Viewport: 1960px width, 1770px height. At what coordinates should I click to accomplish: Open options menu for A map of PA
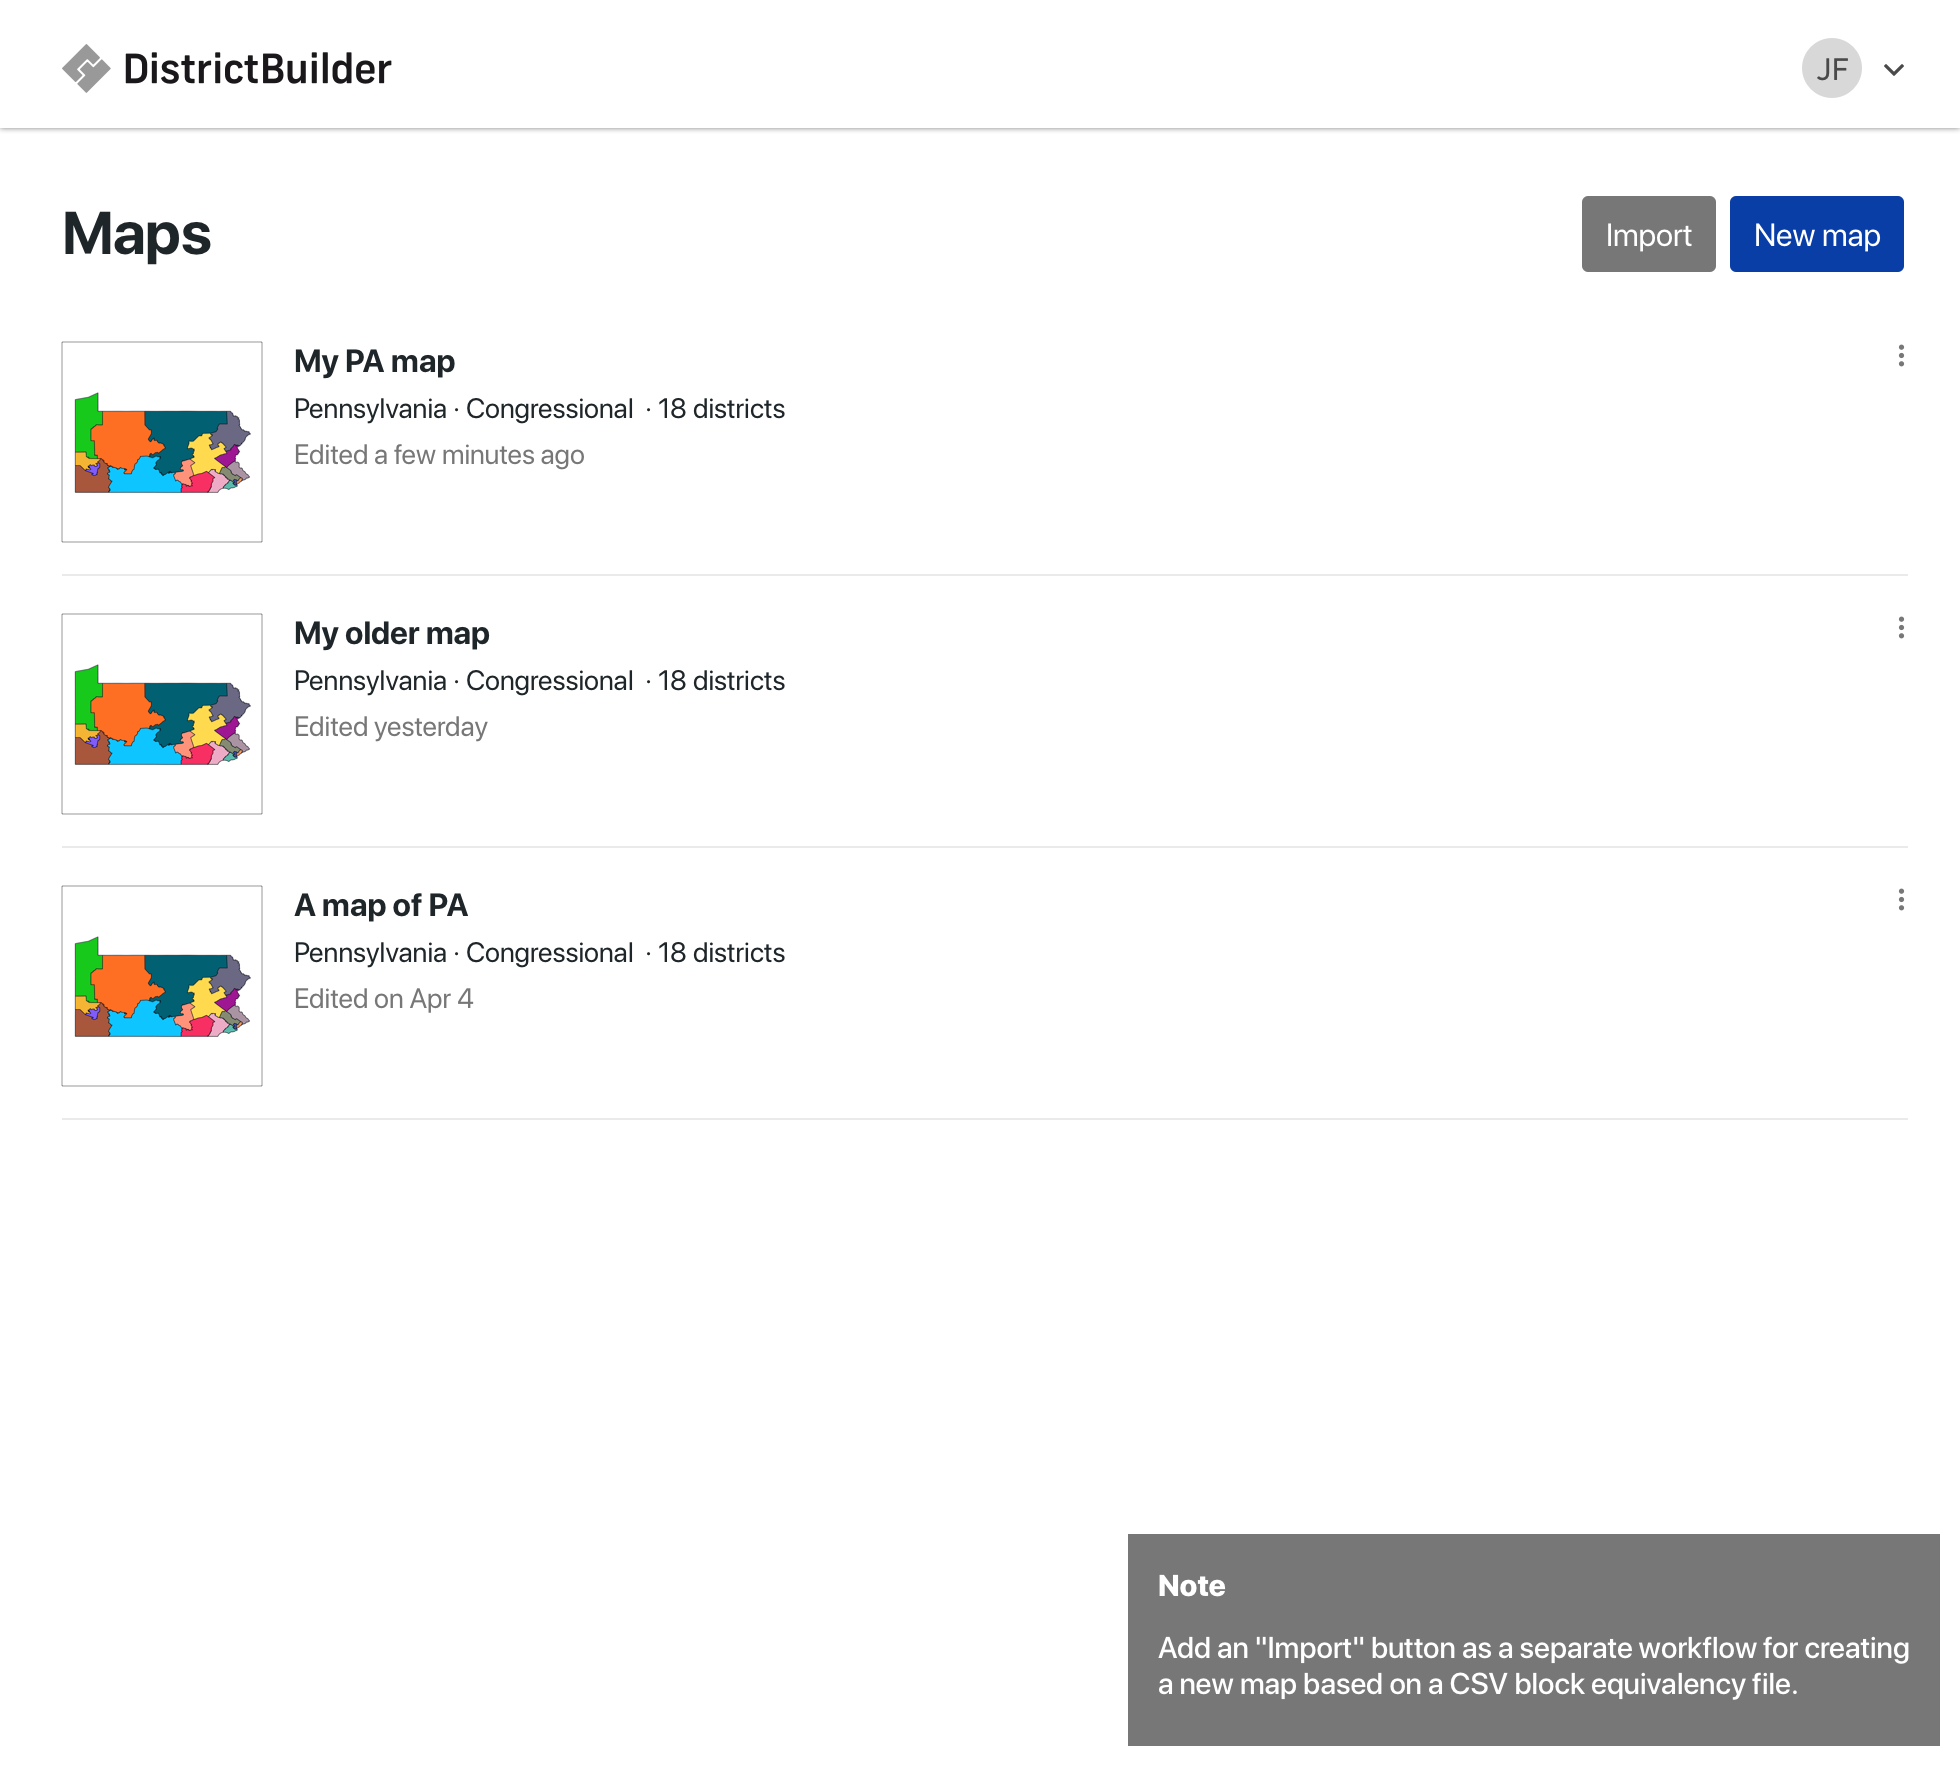pos(1901,900)
